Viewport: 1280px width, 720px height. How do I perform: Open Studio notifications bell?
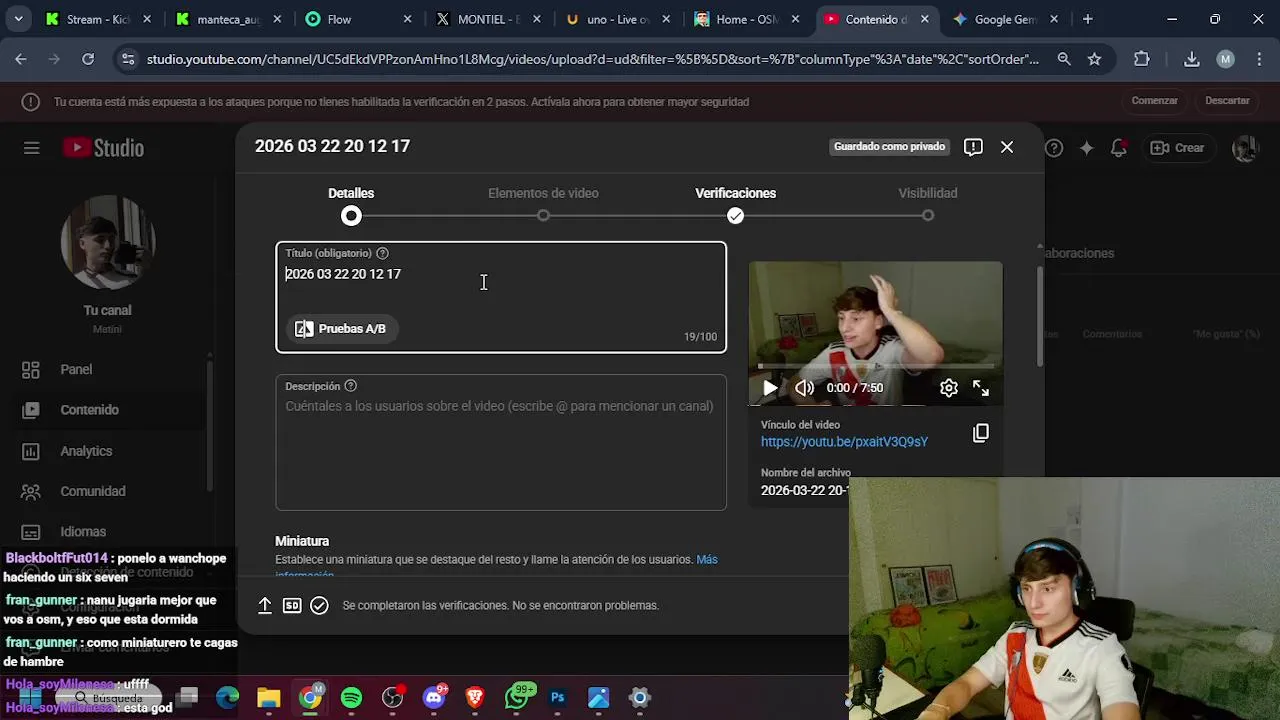click(1119, 148)
